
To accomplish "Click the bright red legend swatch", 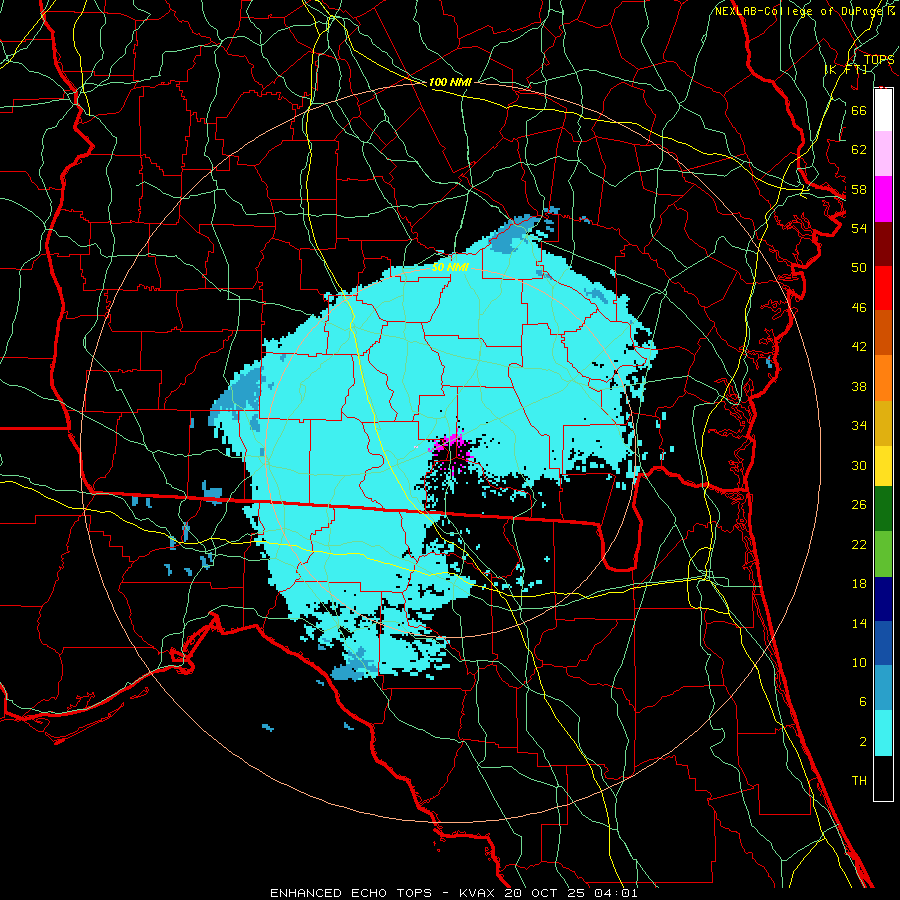I will (x=883, y=288).
